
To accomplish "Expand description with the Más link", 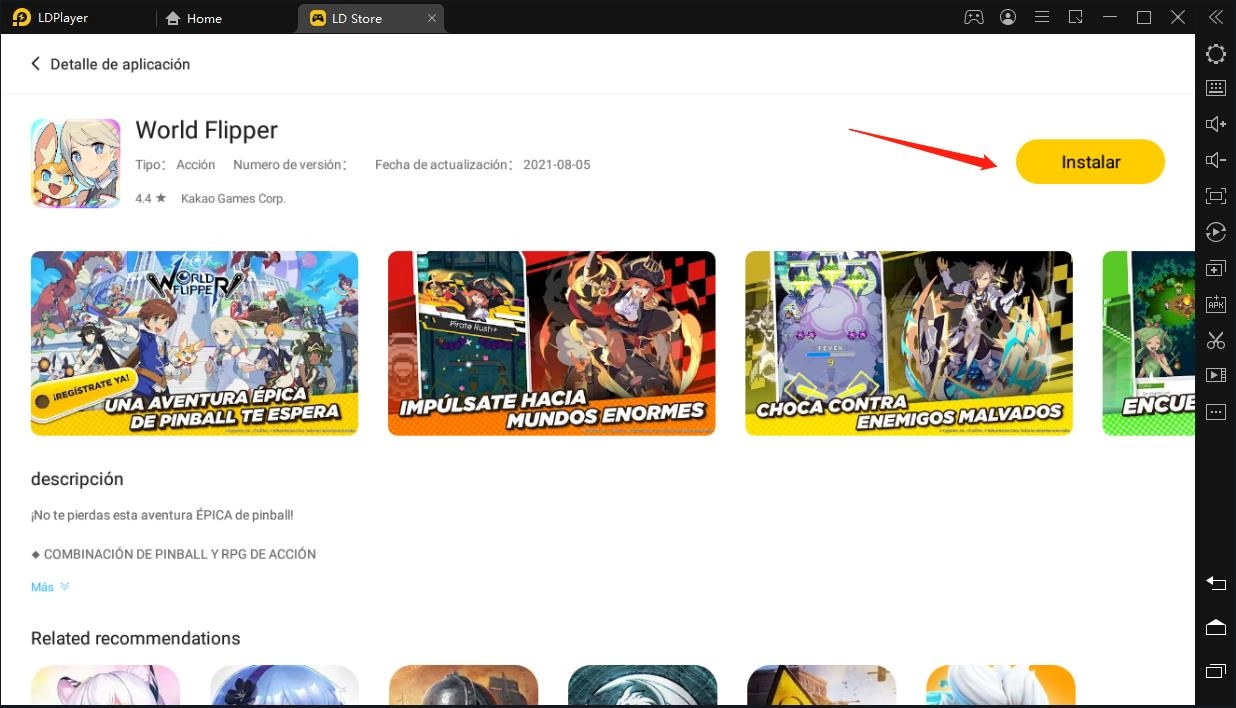I will tap(50, 587).
